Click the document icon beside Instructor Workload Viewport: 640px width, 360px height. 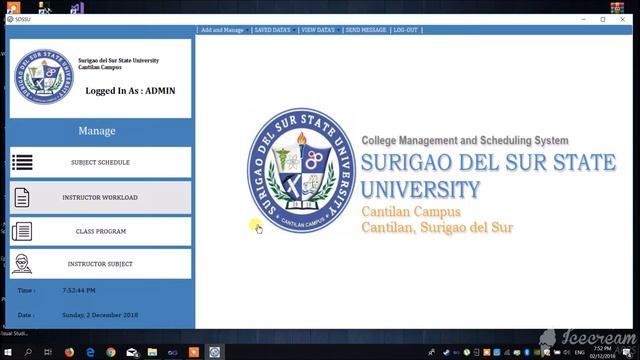pyautogui.click(x=22, y=198)
